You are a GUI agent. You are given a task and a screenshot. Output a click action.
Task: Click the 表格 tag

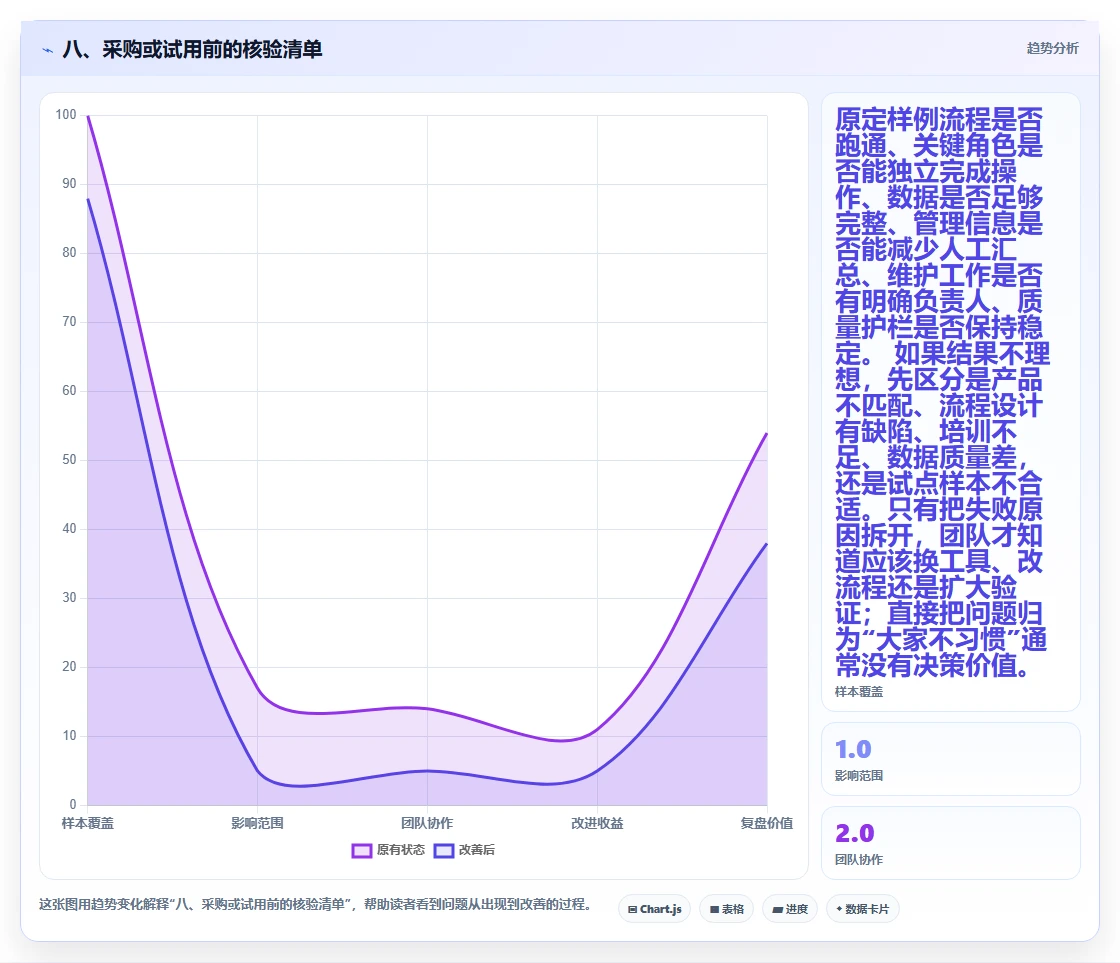(726, 909)
